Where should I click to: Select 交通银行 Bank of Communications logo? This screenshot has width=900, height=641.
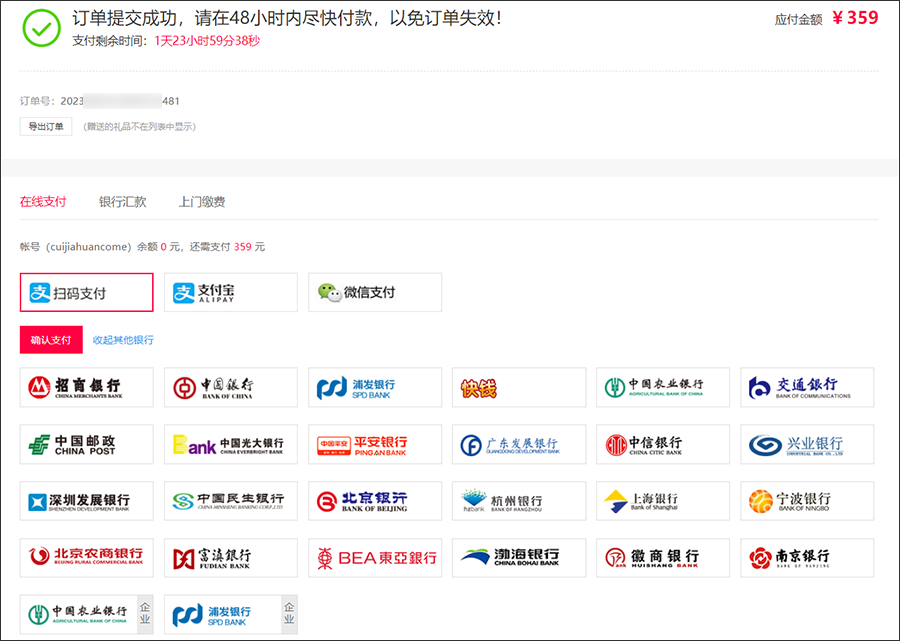[807, 387]
